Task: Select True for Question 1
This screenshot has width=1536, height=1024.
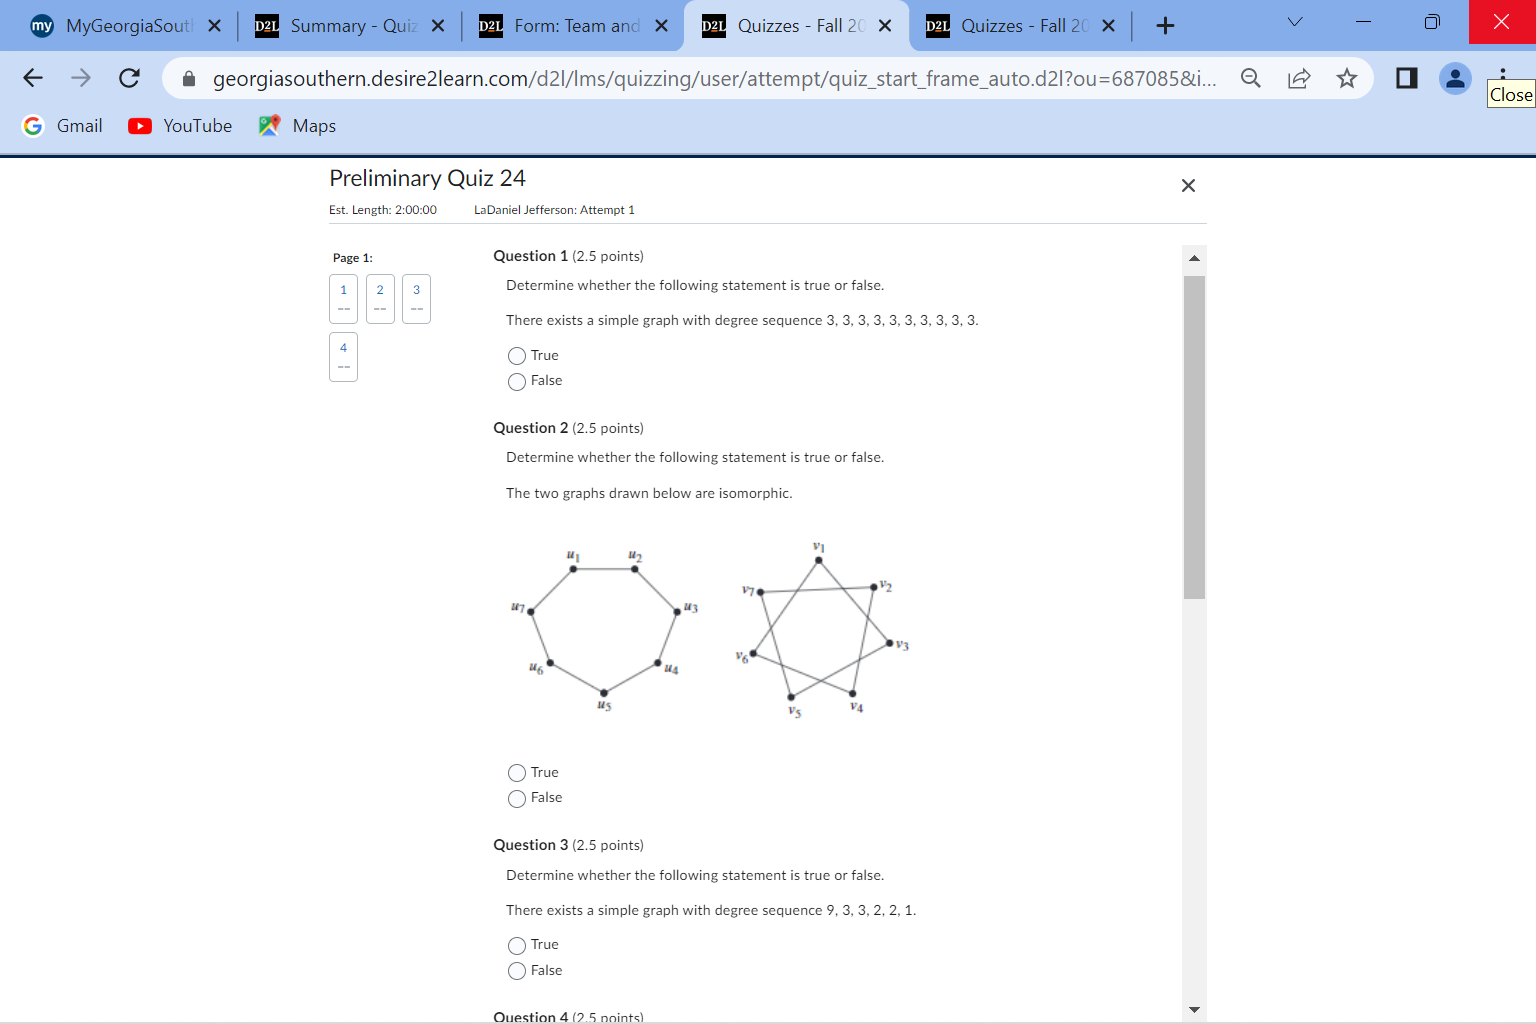Action: [516, 355]
